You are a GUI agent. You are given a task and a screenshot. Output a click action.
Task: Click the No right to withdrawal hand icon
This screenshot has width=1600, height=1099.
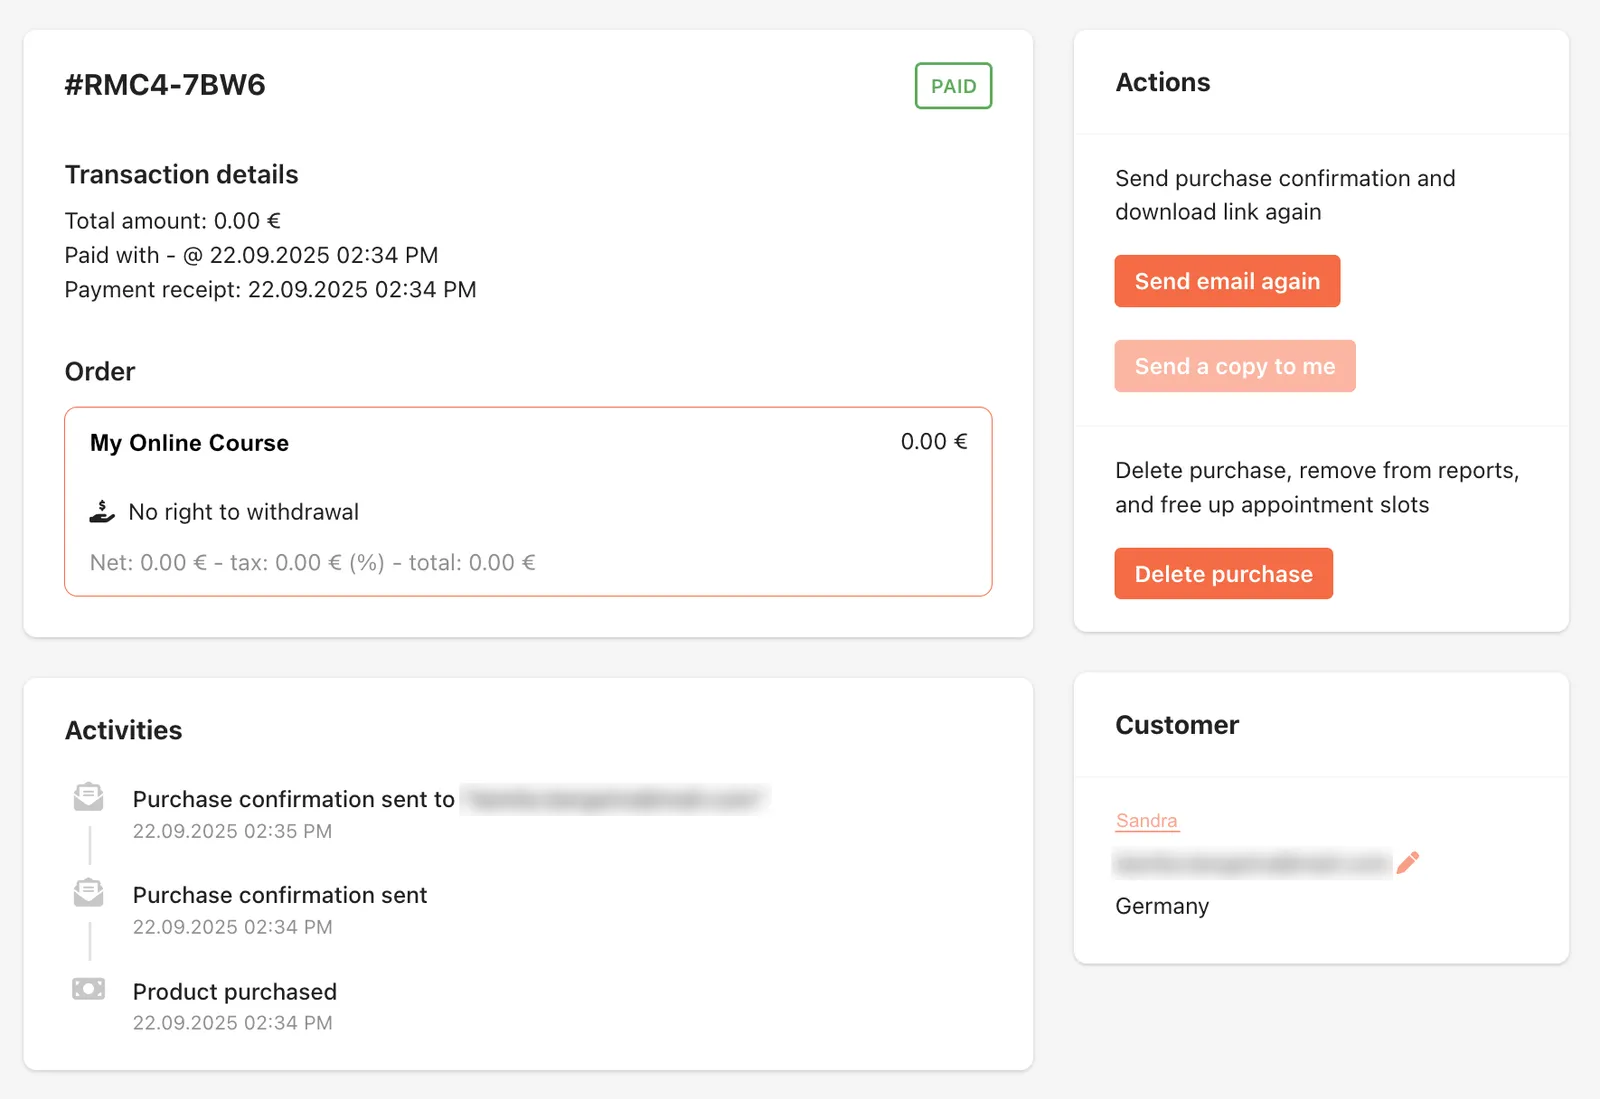tap(102, 512)
